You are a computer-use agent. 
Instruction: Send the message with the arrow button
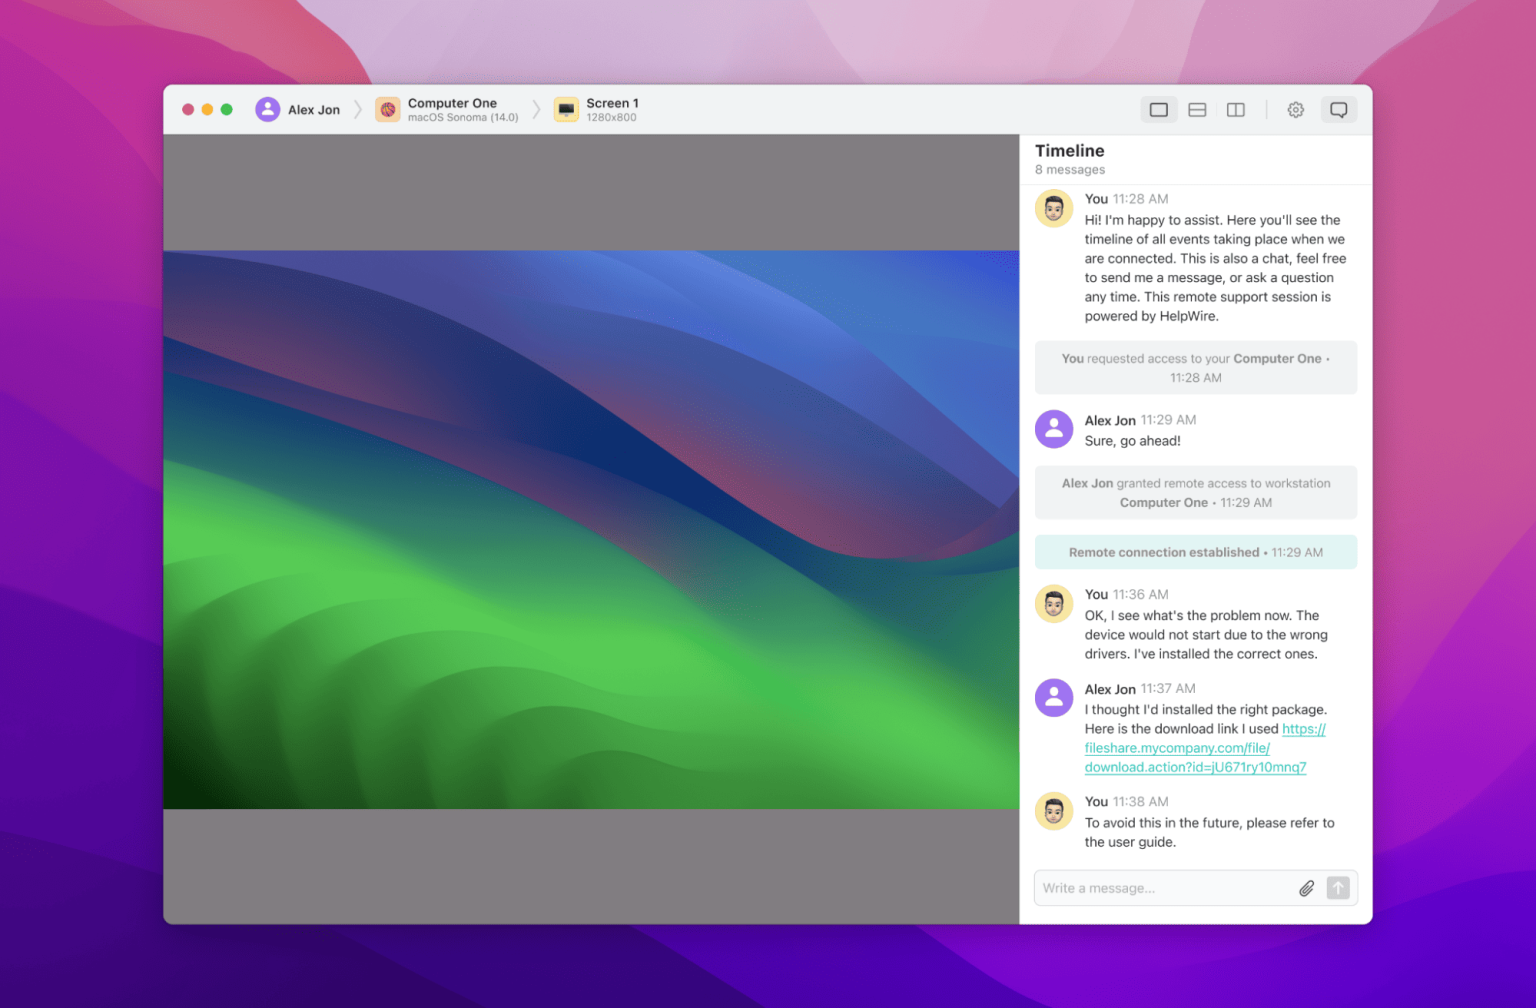[1340, 888]
